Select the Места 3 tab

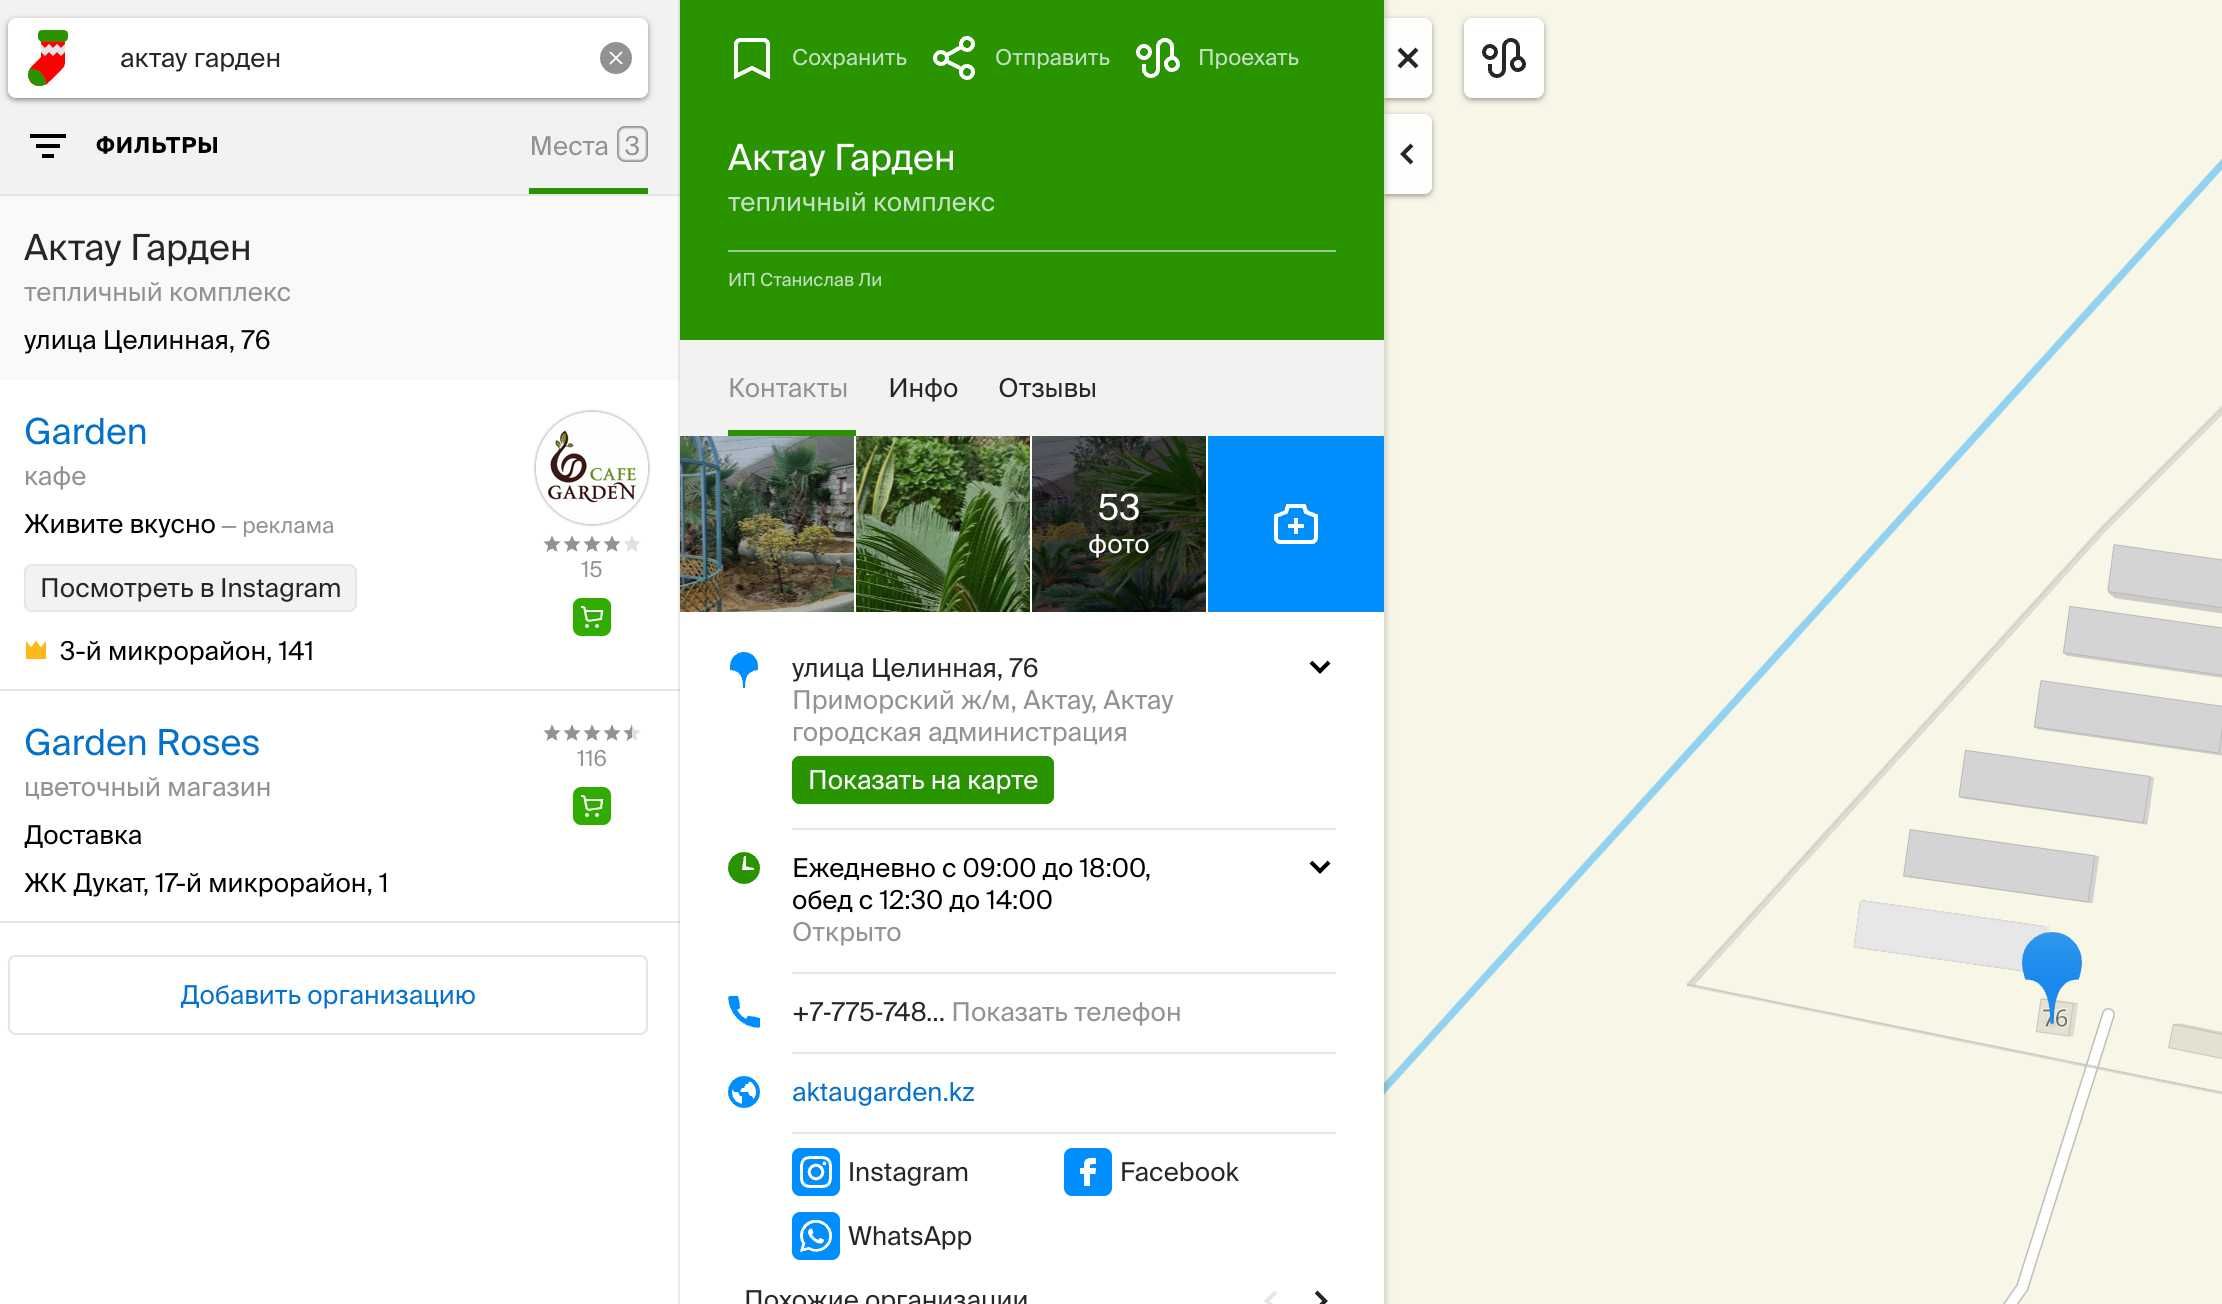(589, 146)
